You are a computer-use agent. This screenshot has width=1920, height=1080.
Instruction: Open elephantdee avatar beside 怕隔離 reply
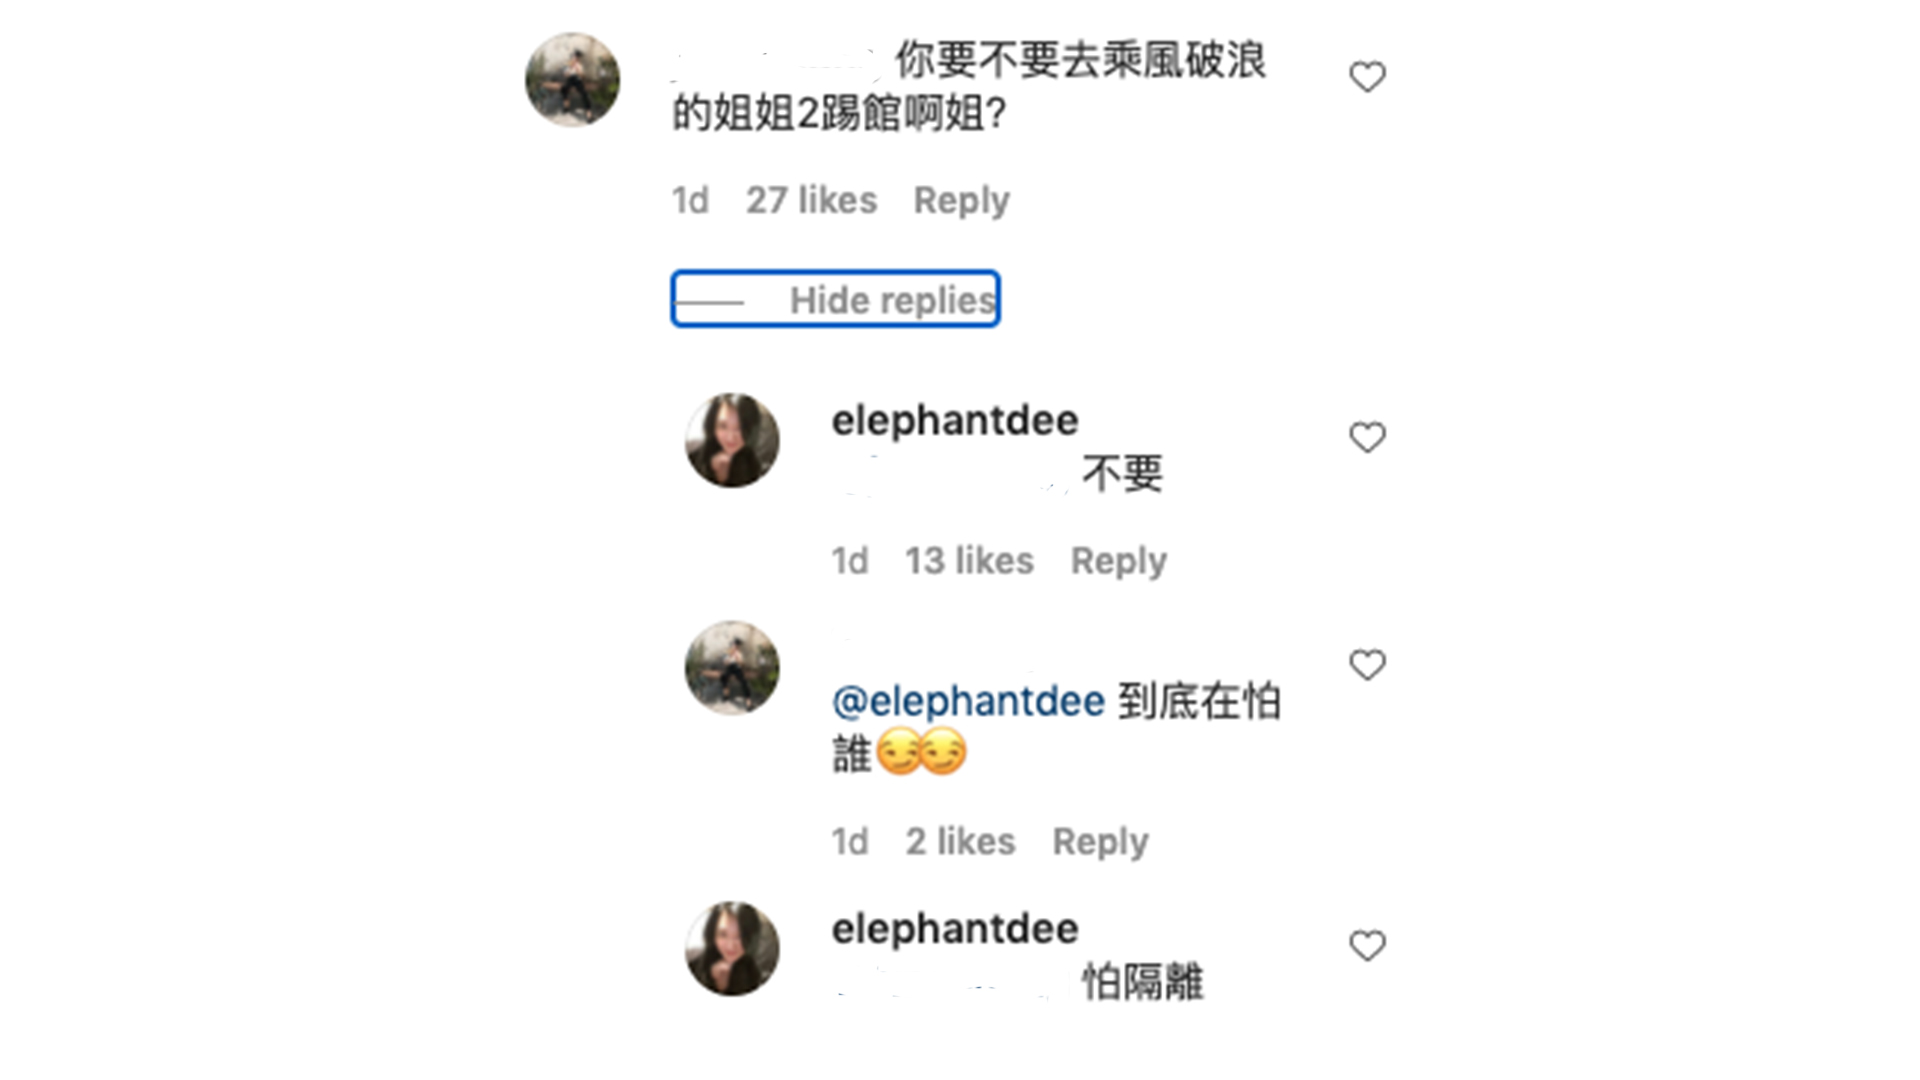click(x=732, y=948)
